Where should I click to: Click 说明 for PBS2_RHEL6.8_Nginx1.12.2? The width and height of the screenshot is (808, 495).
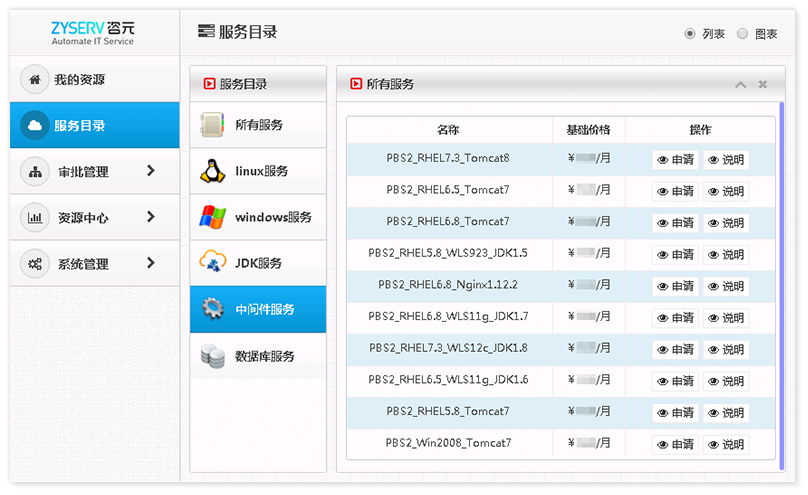[726, 286]
